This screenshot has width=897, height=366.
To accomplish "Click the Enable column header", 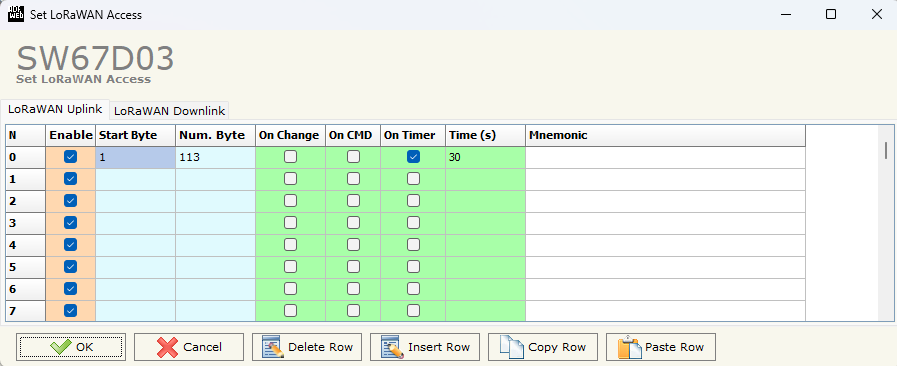I will [71, 136].
